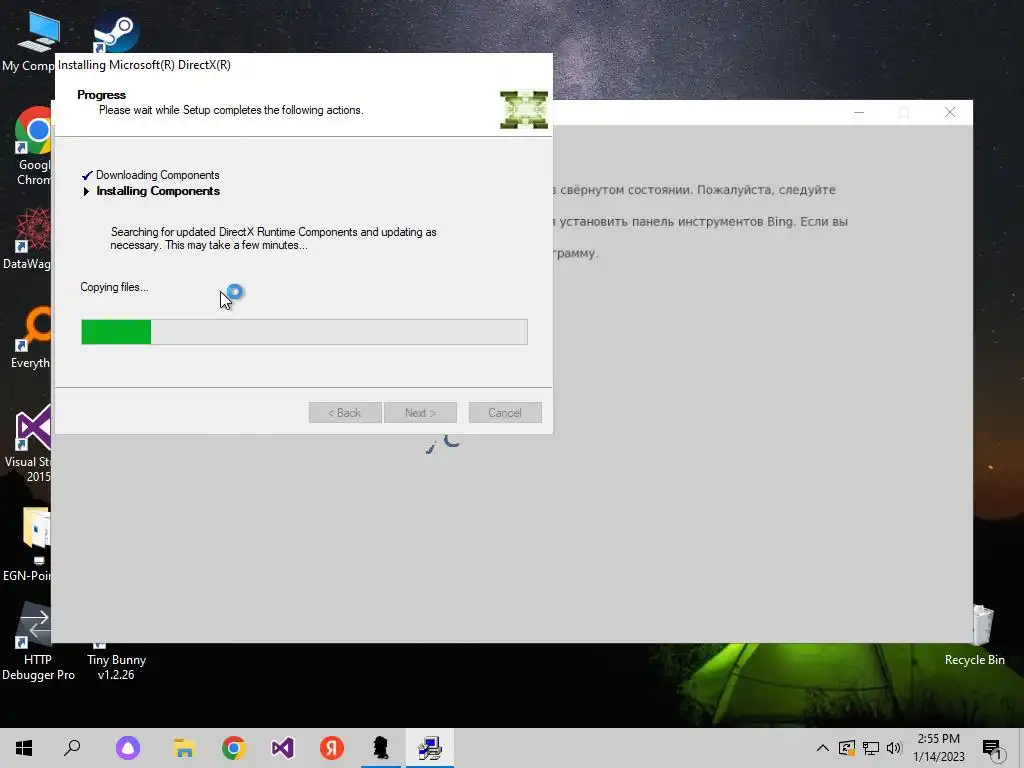Open HTTP Debugger Pro desktop shortcut
Screen dimensions: 1024x768
[38, 641]
